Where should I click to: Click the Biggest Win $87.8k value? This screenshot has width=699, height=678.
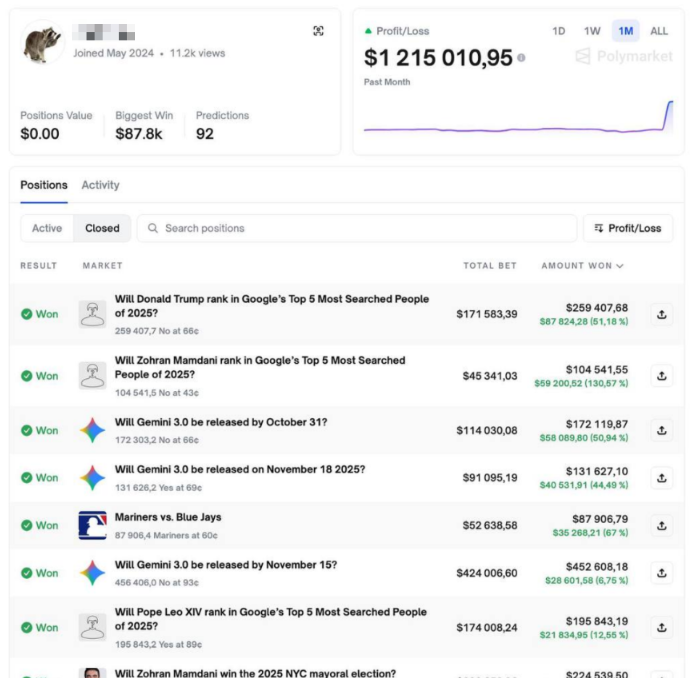139,134
